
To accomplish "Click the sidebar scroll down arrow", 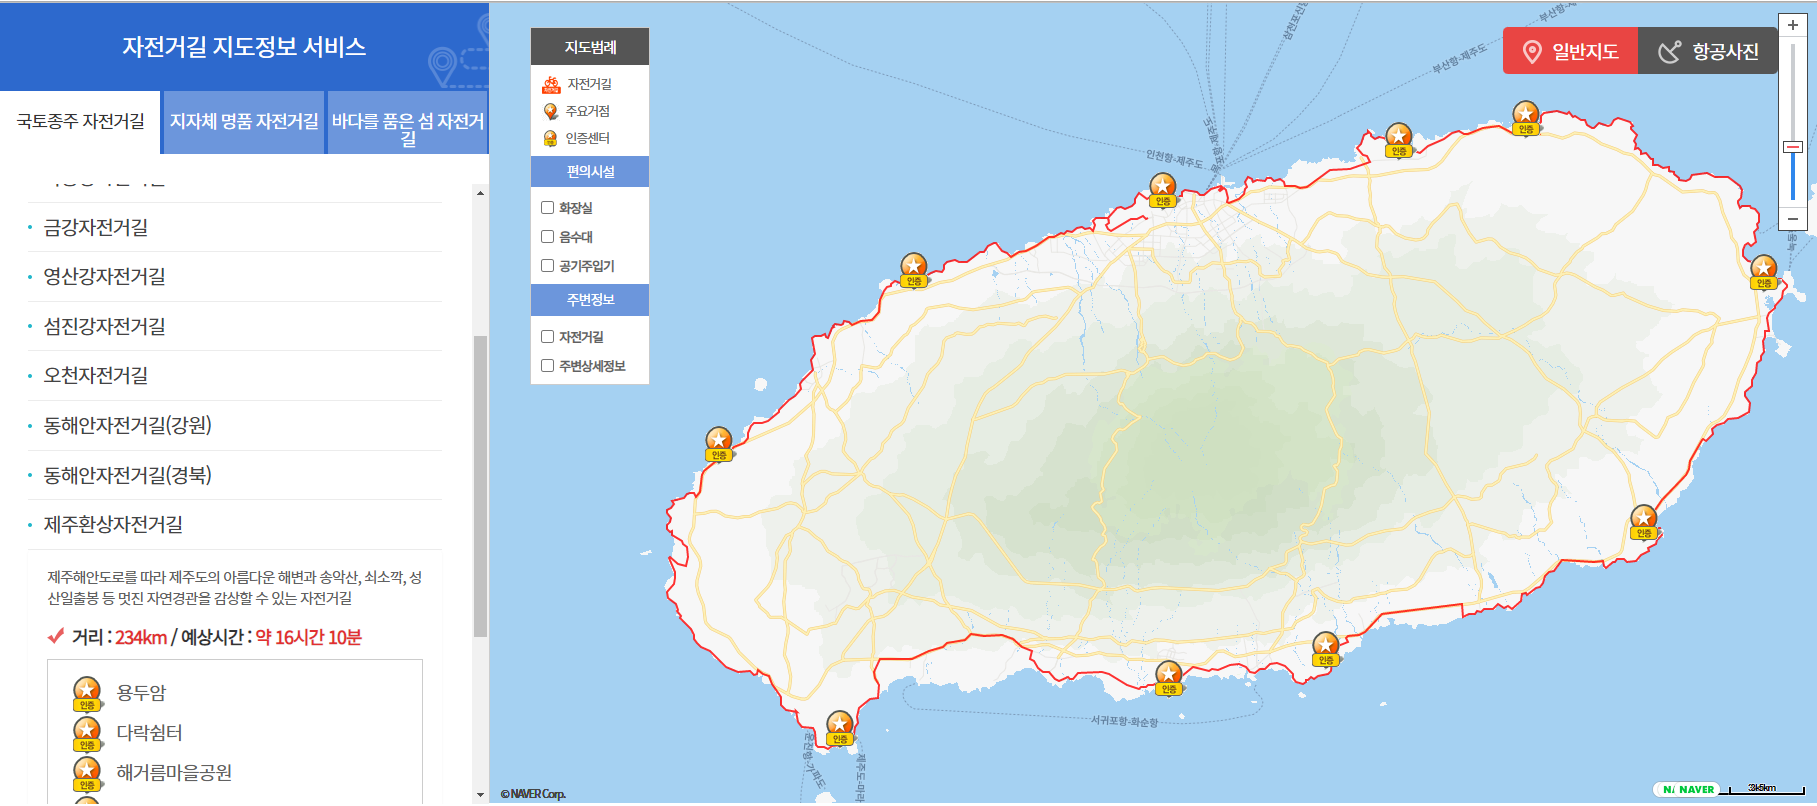I will coord(480,795).
